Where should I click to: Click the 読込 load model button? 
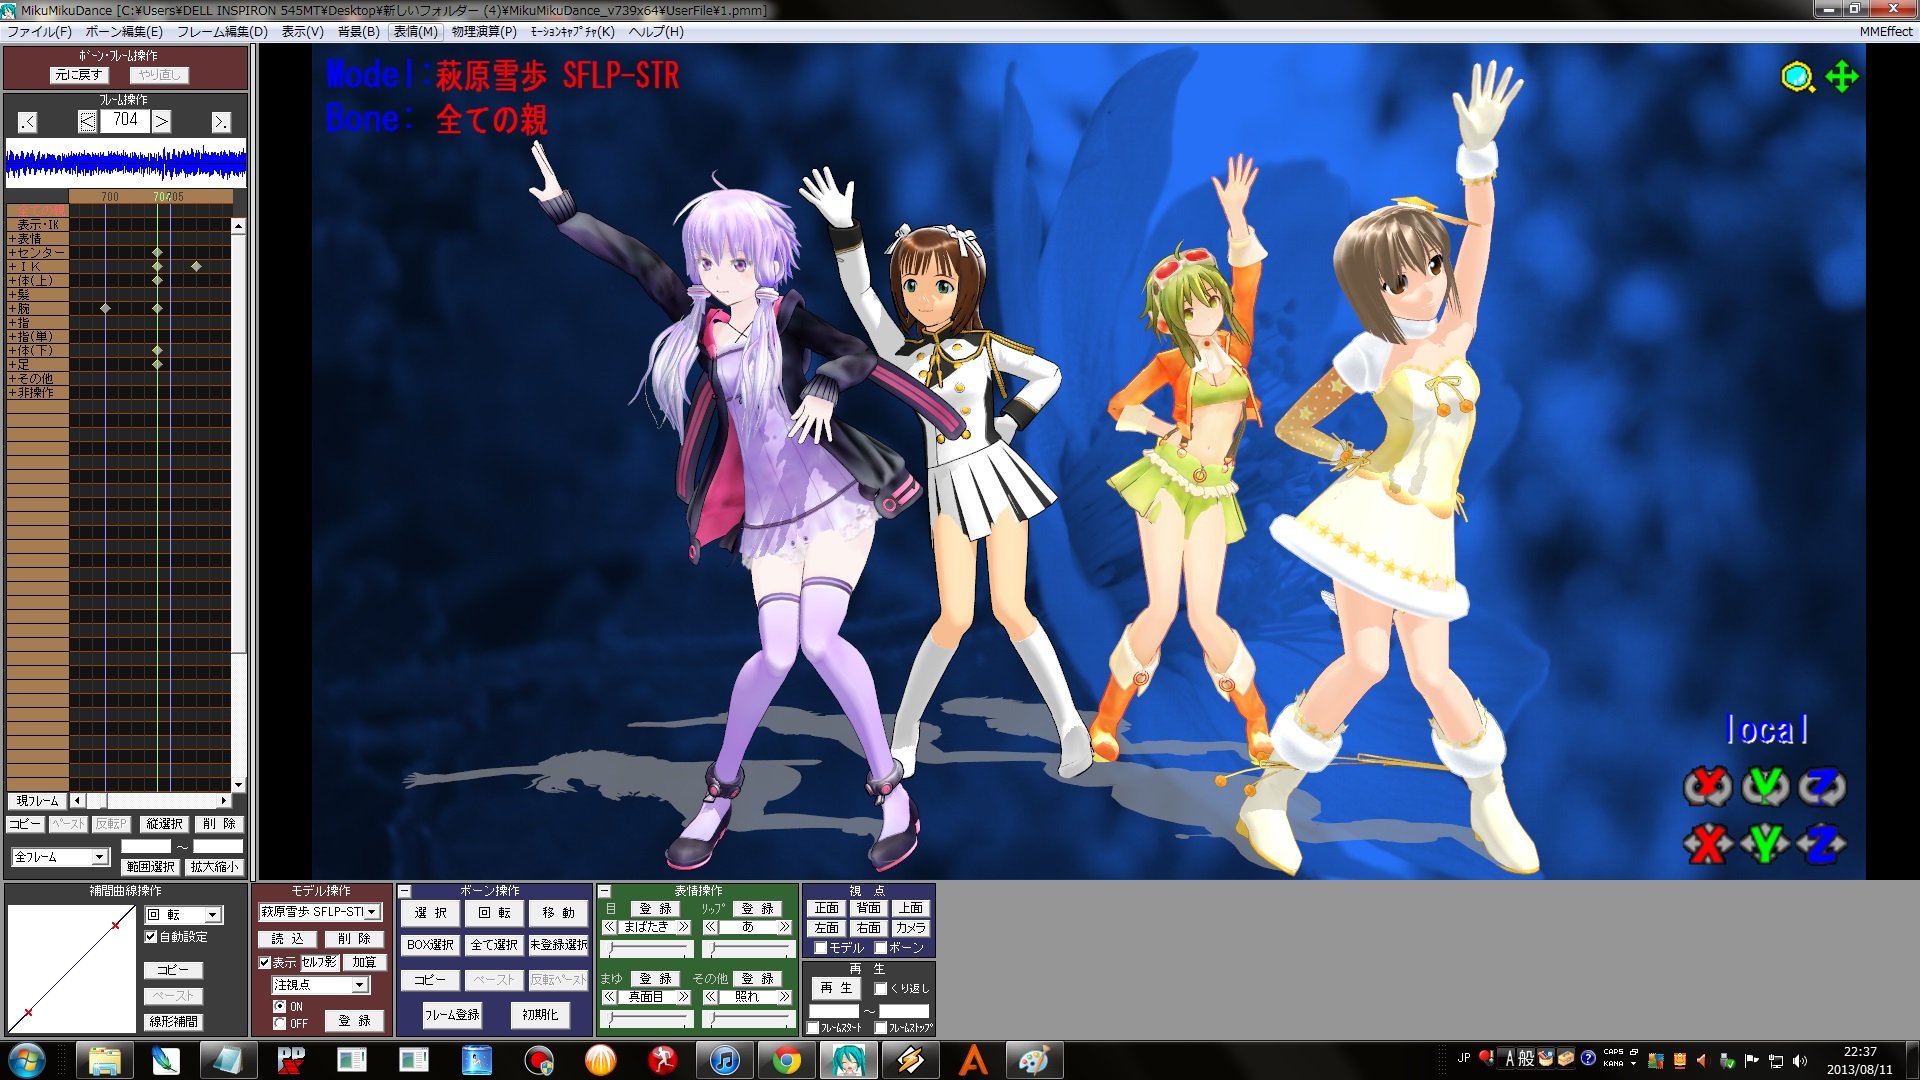click(288, 939)
